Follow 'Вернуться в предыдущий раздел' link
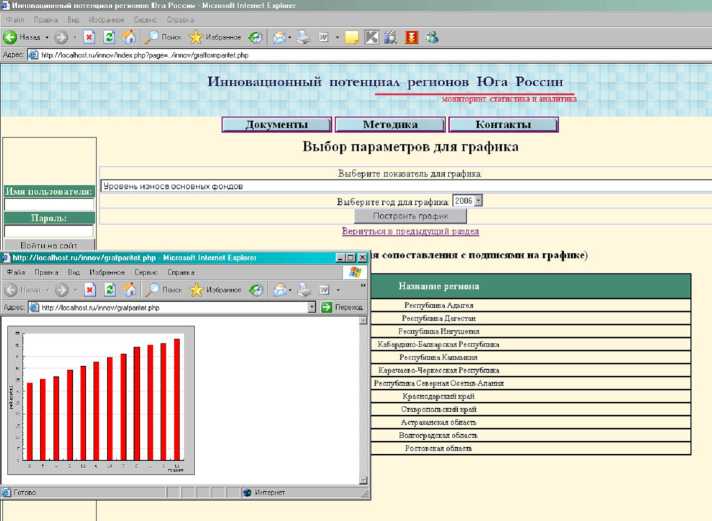 pos(410,230)
